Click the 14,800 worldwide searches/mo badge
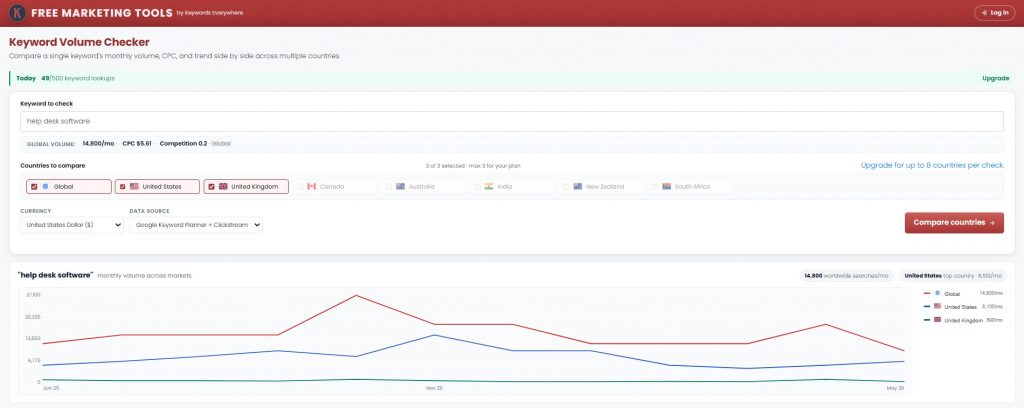The width and height of the screenshot is (1024, 408). (x=846, y=275)
